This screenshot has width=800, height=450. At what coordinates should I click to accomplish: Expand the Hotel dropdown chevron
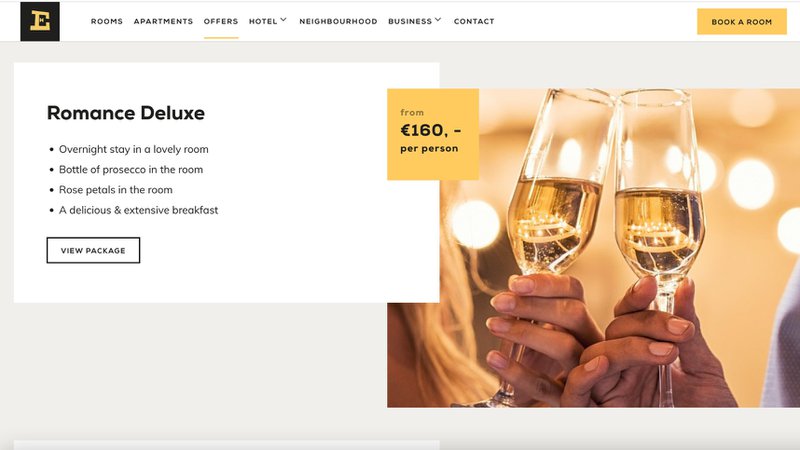point(283,20)
